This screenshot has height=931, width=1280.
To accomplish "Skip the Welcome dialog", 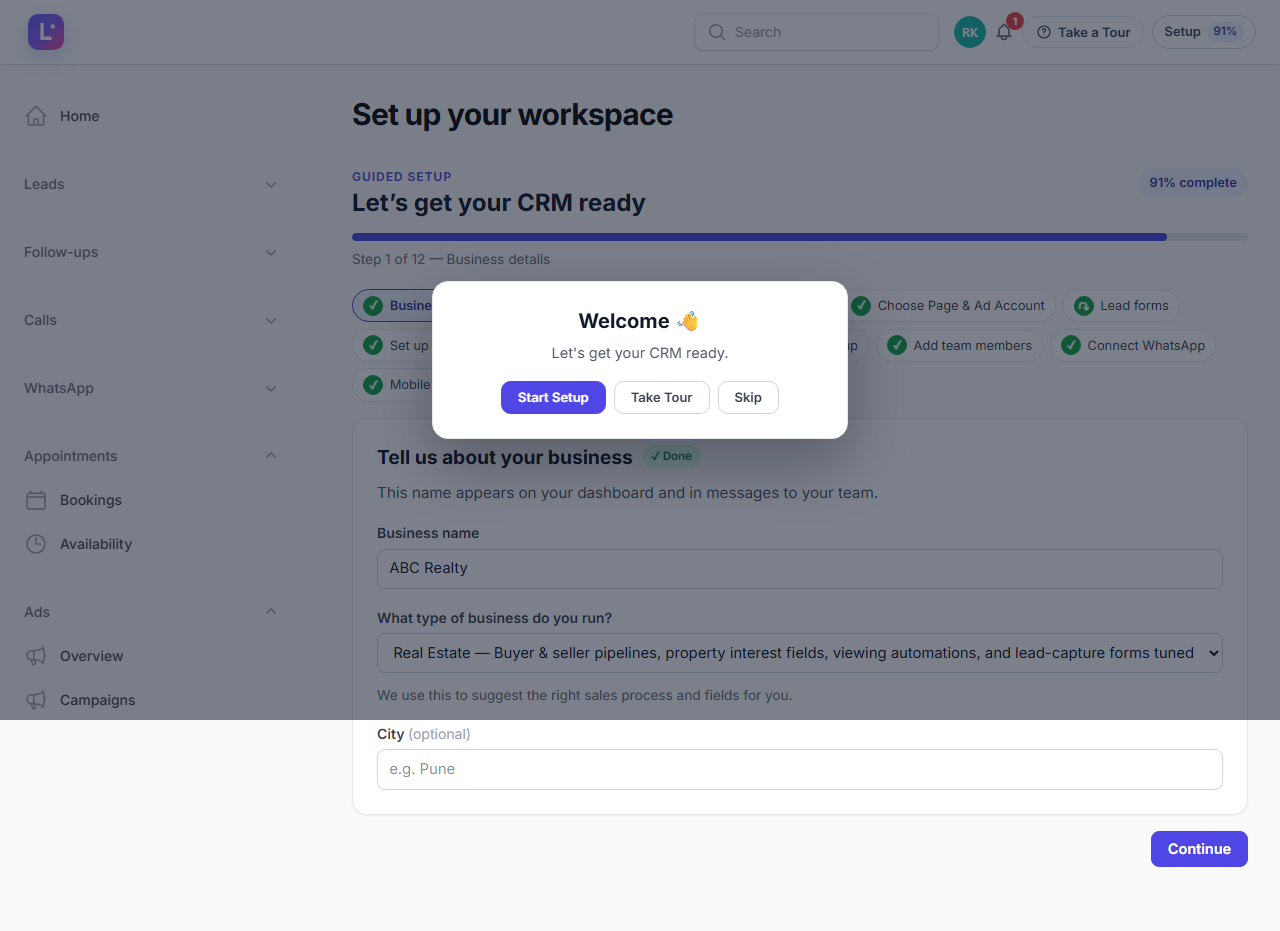I will [x=748, y=397].
